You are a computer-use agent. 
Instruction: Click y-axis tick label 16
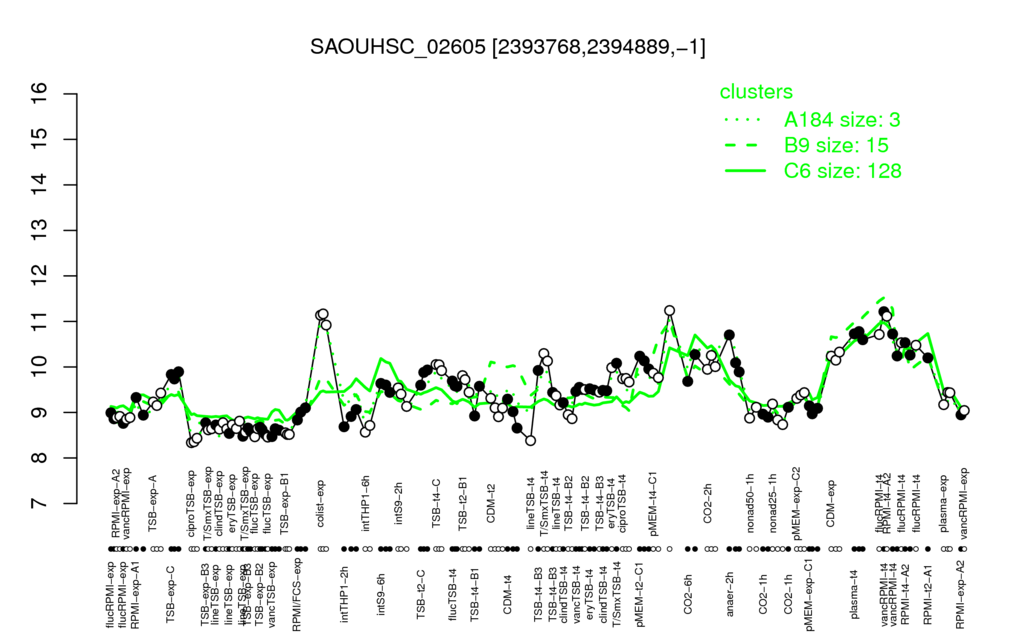[39, 94]
